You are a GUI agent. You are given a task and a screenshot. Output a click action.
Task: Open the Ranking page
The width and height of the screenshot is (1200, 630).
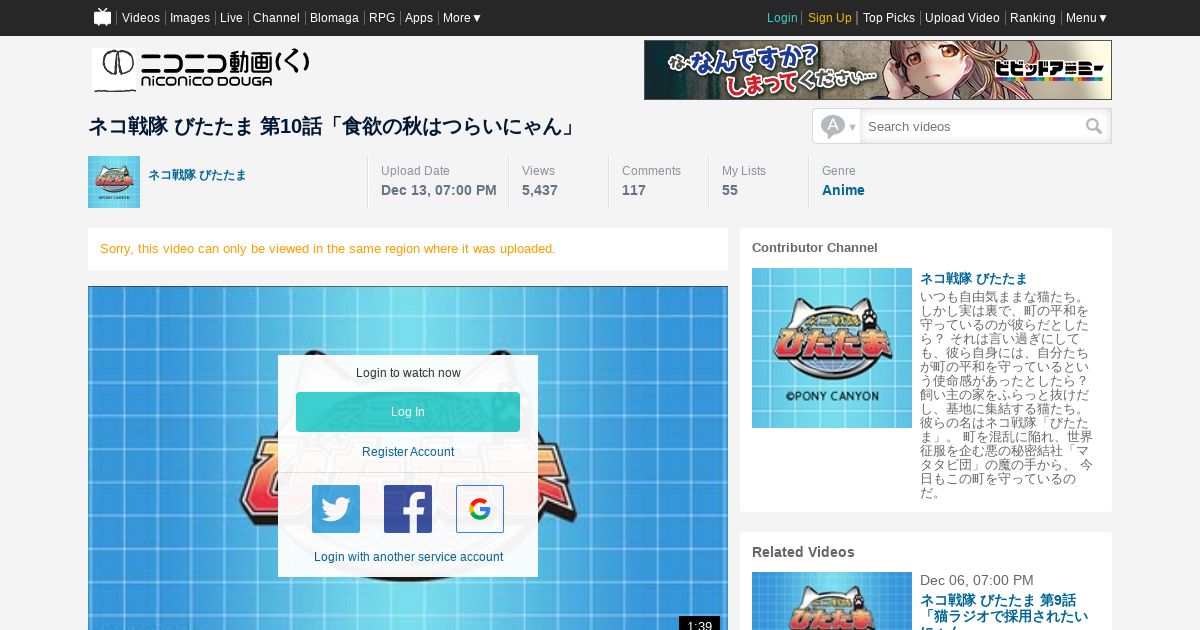pyautogui.click(x=1033, y=18)
